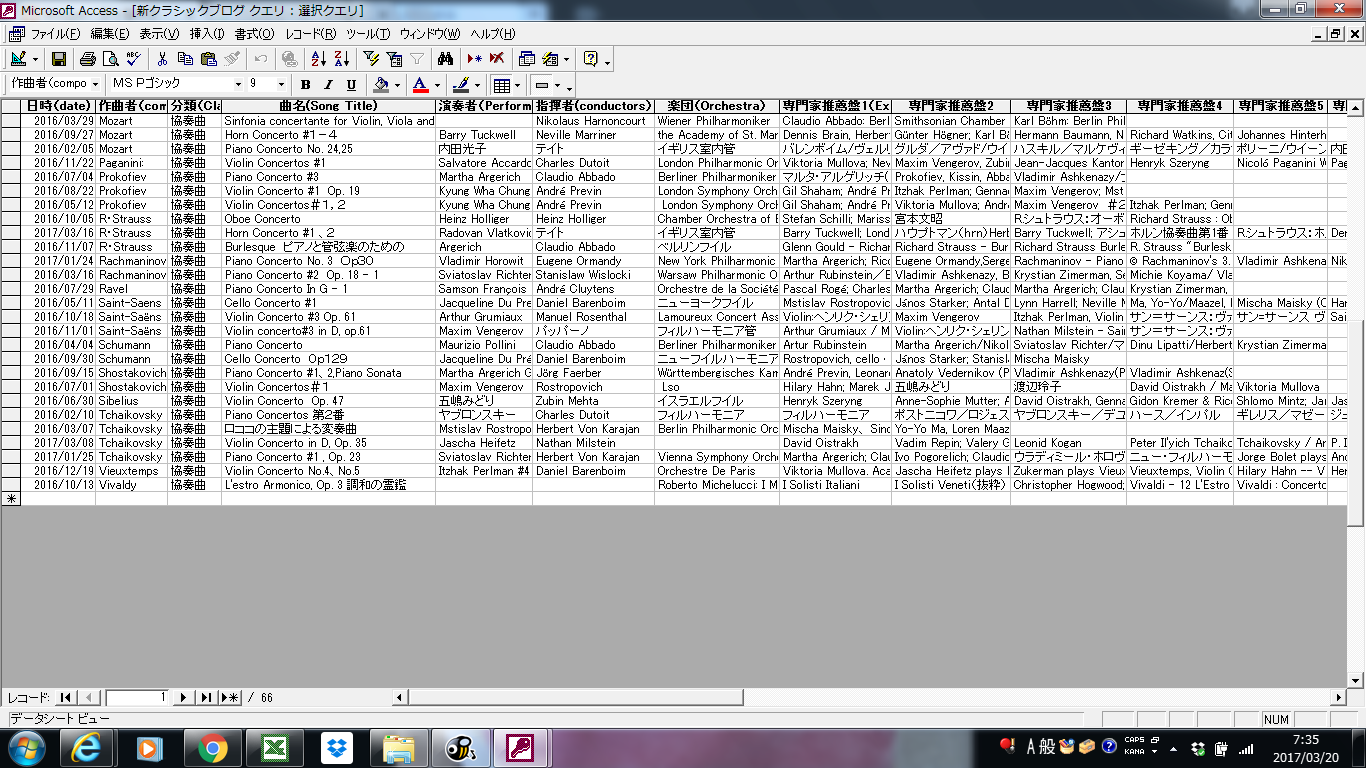Copy the selection to the clipboard
This screenshot has width=1366, height=768.
(x=185, y=59)
